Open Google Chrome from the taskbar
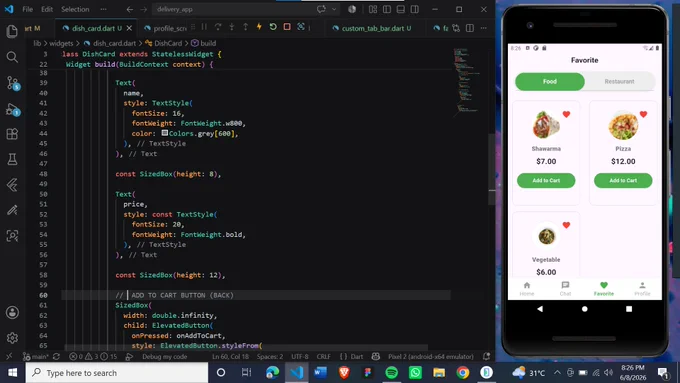 click(463, 373)
